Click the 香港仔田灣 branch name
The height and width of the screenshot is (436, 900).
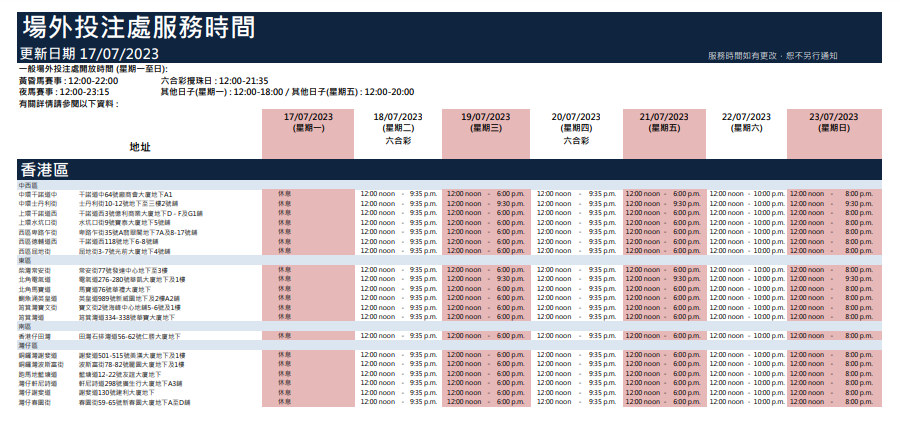click(x=36, y=336)
